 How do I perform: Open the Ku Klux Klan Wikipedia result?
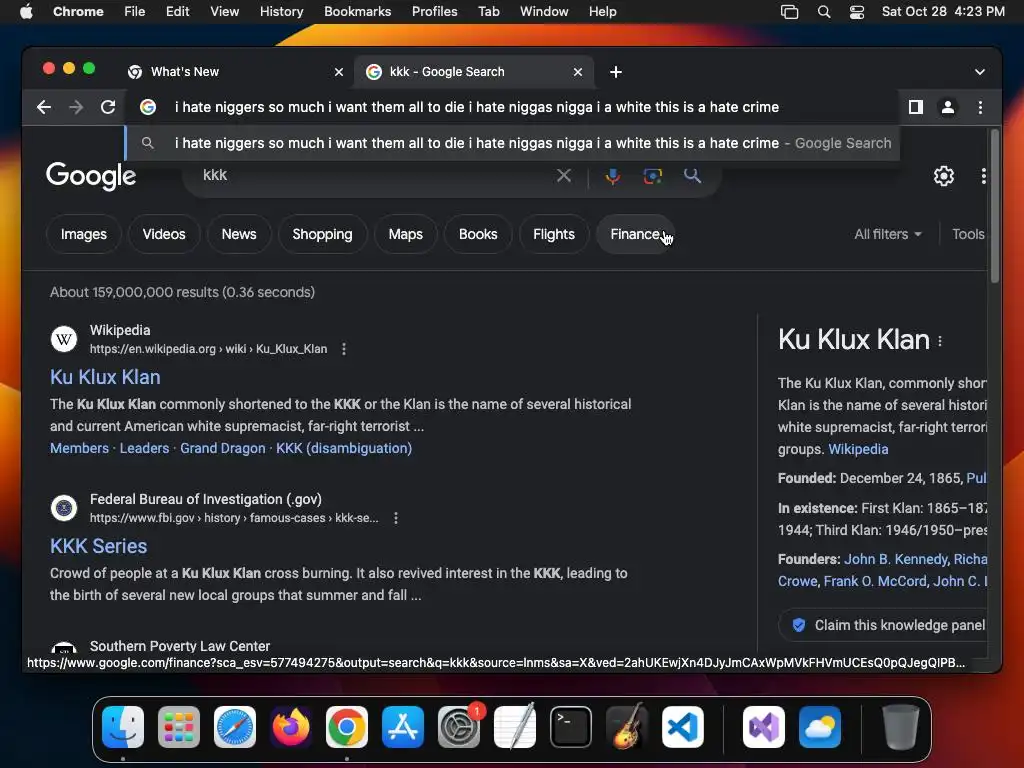pyautogui.click(x=105, y=377)
